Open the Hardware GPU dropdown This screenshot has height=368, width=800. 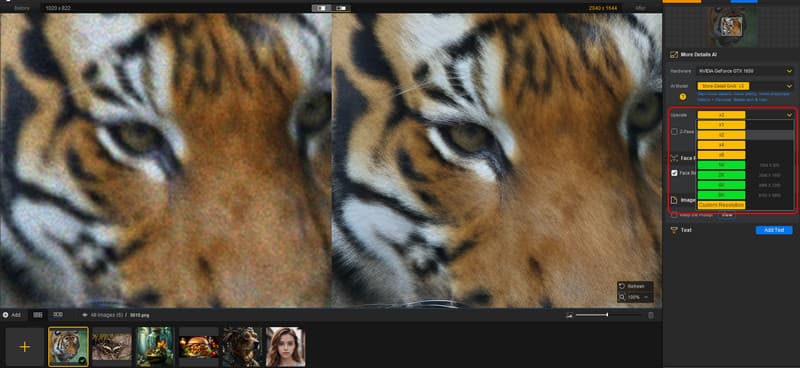coord(745,71)
